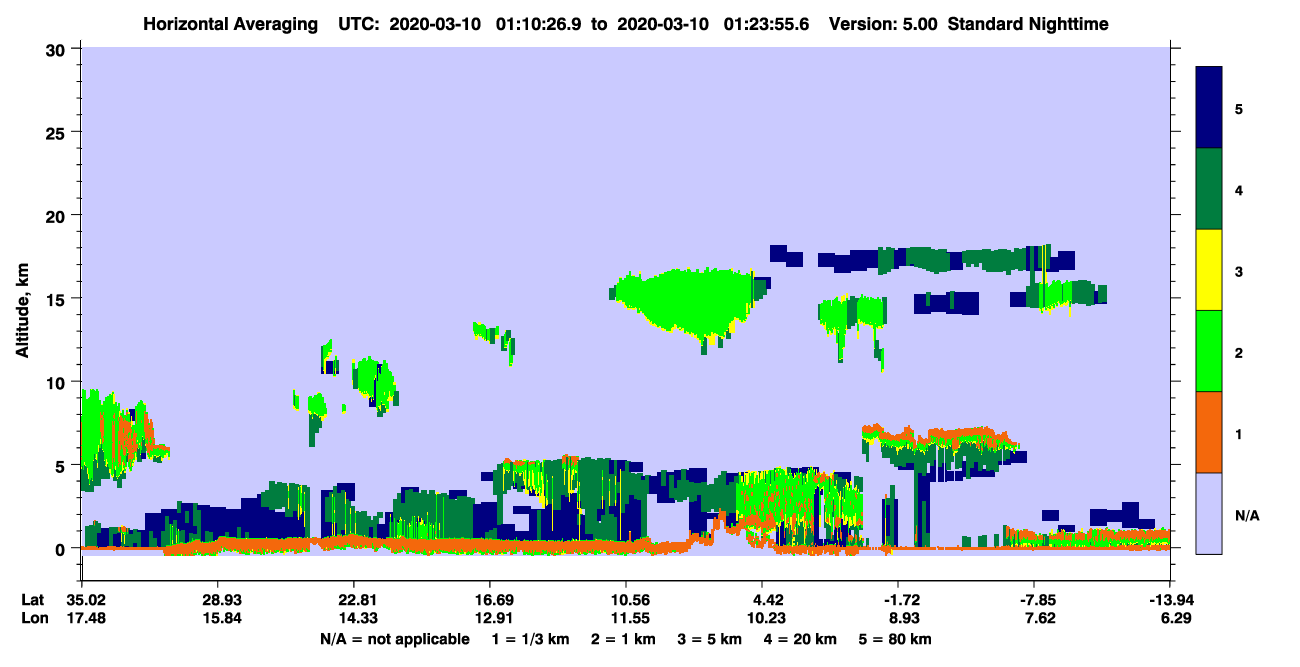The width and height of the screenshot is (1300, 667).
Task: Click the Altitude, km axis title
Action: (x=22, y=298)
